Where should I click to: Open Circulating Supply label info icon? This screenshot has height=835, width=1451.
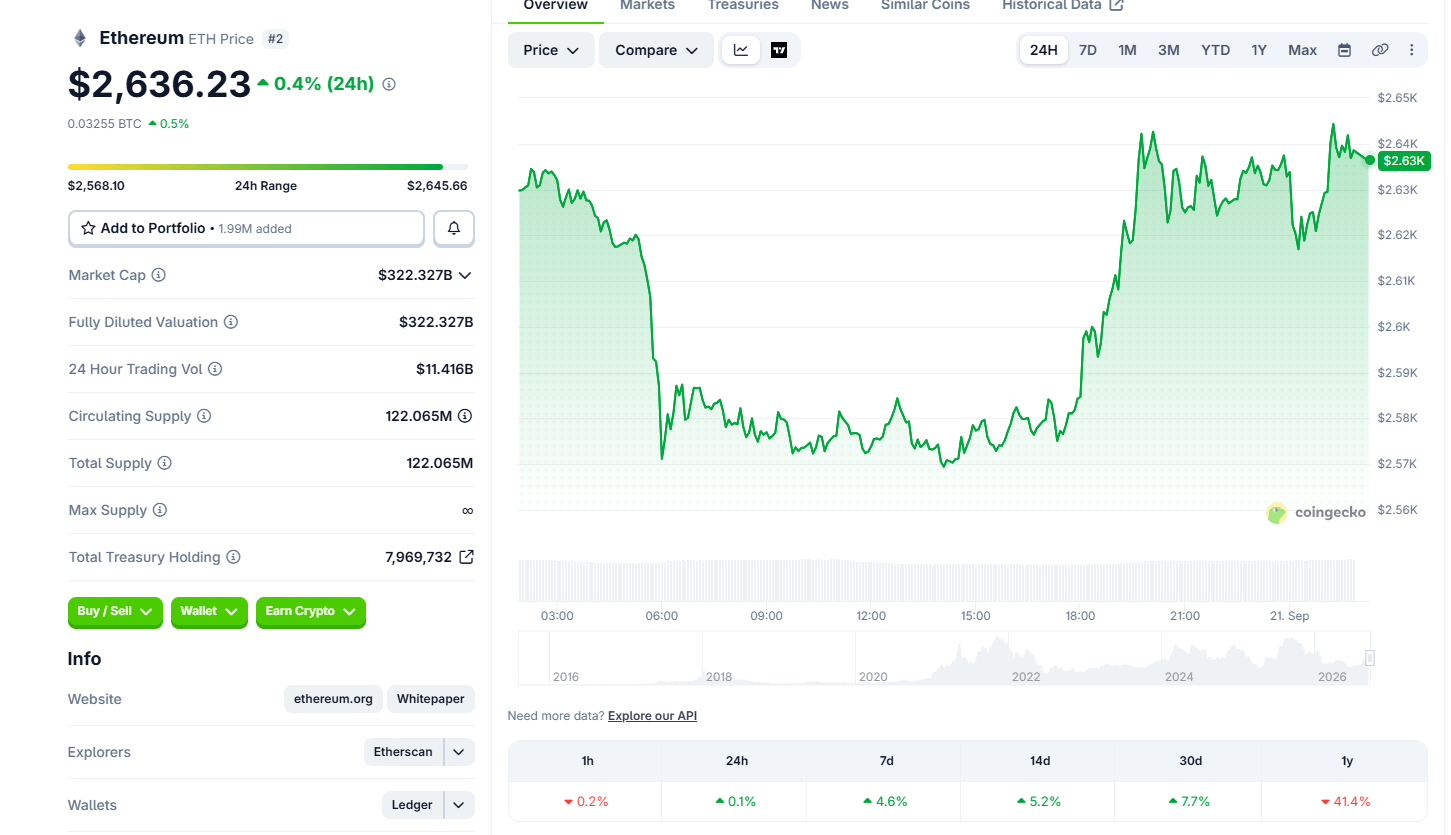(204, 416)
